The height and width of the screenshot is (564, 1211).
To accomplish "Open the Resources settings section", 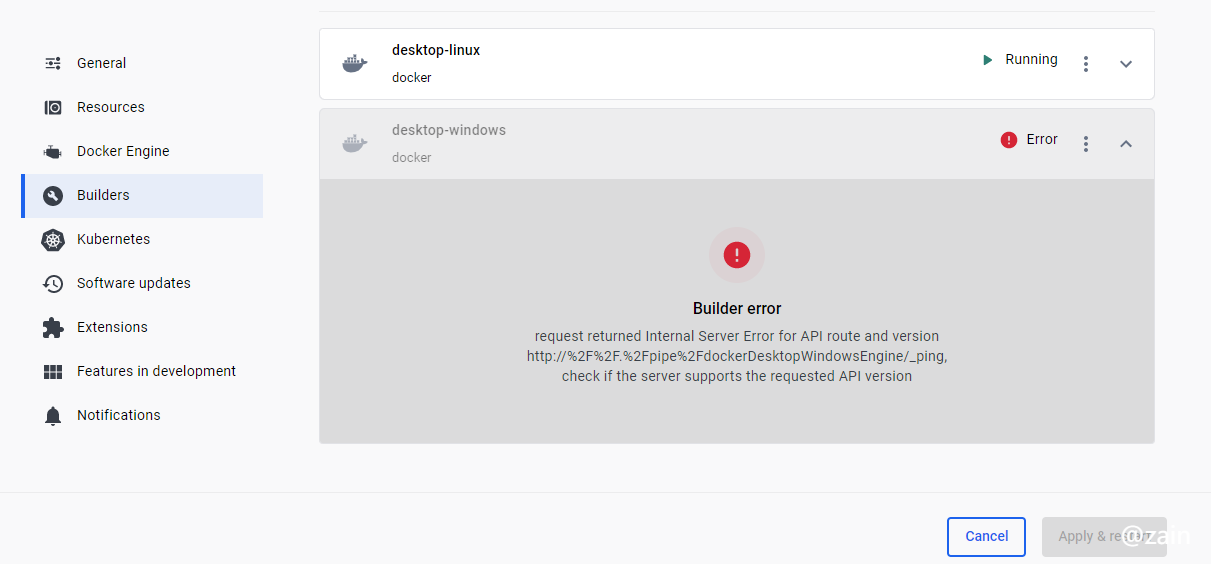I will coord(142,107).
